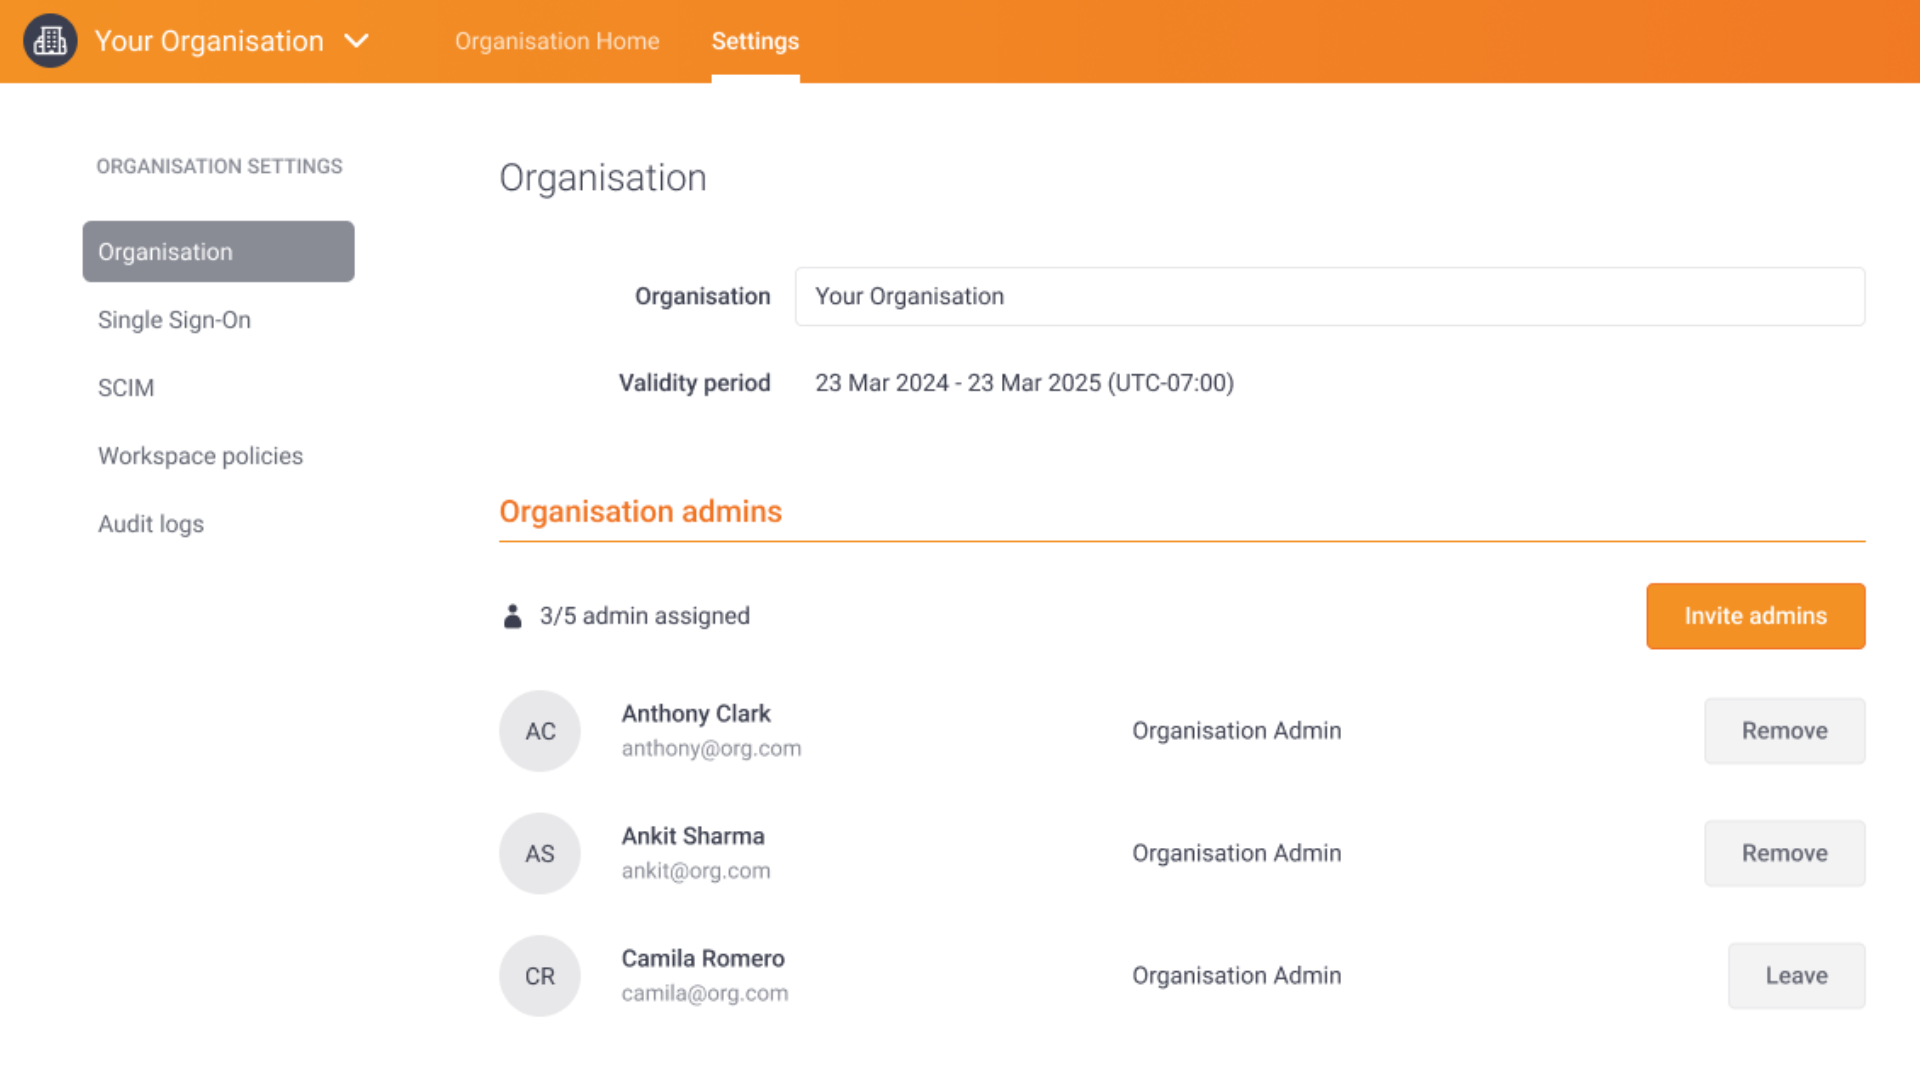Click Anthony Clark's AC avatar
The image size is (1920, 1080).
539,731
